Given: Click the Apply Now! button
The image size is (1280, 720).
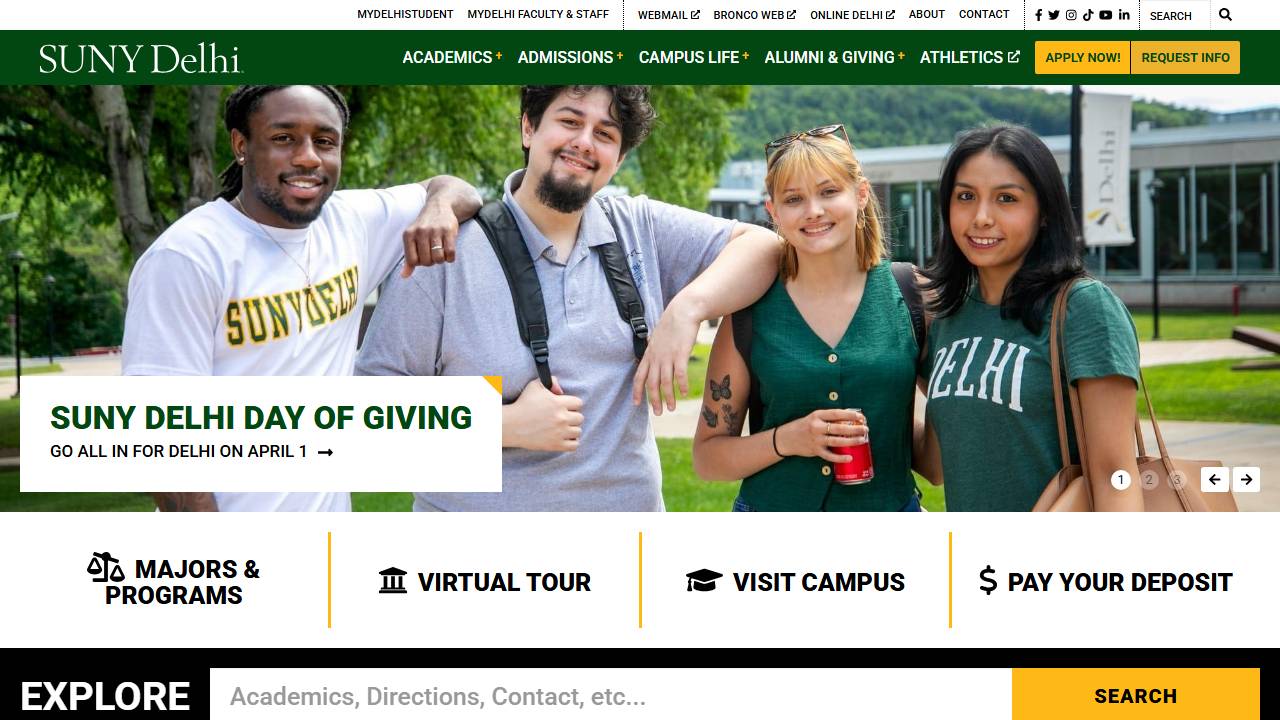Looking at the screenshot, I should pyautogui.click(x=1083, y=58).
